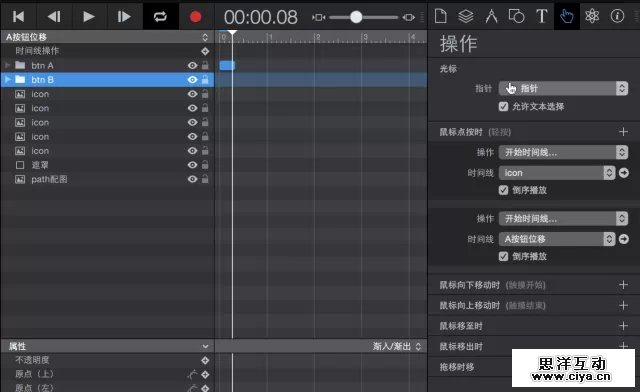
Task: Open the 渐入/渐出 easing dropdown
Action: tap(397, 347)
